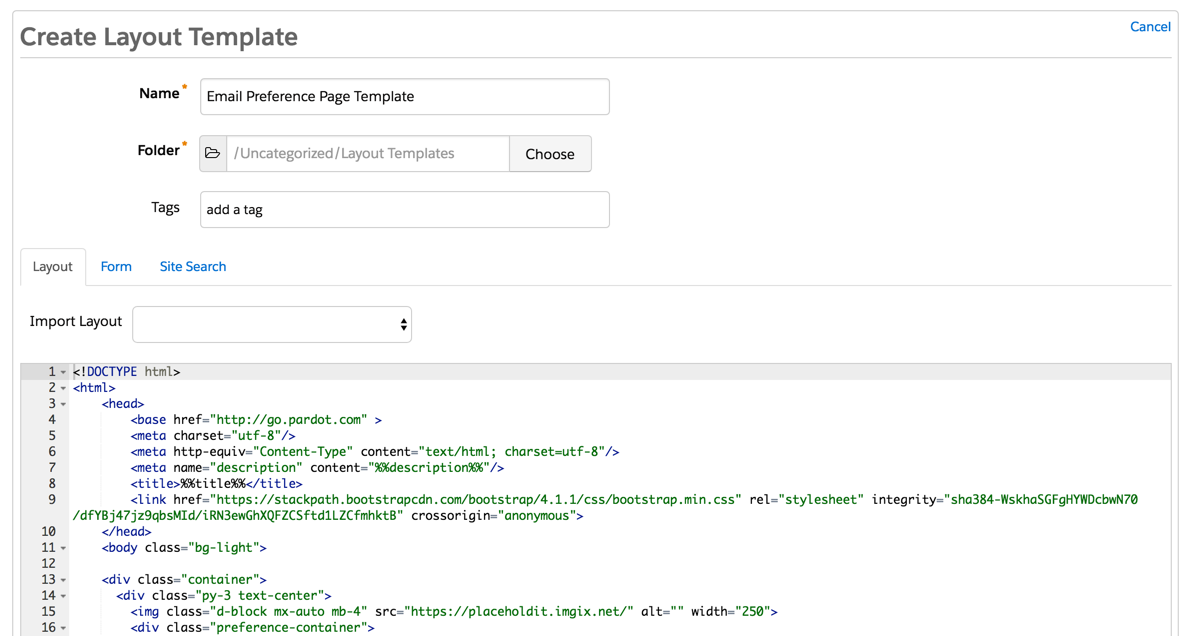Switch to the Layout tab
This screenshot has width=1198, height=636.
click(x=52, y=267)
